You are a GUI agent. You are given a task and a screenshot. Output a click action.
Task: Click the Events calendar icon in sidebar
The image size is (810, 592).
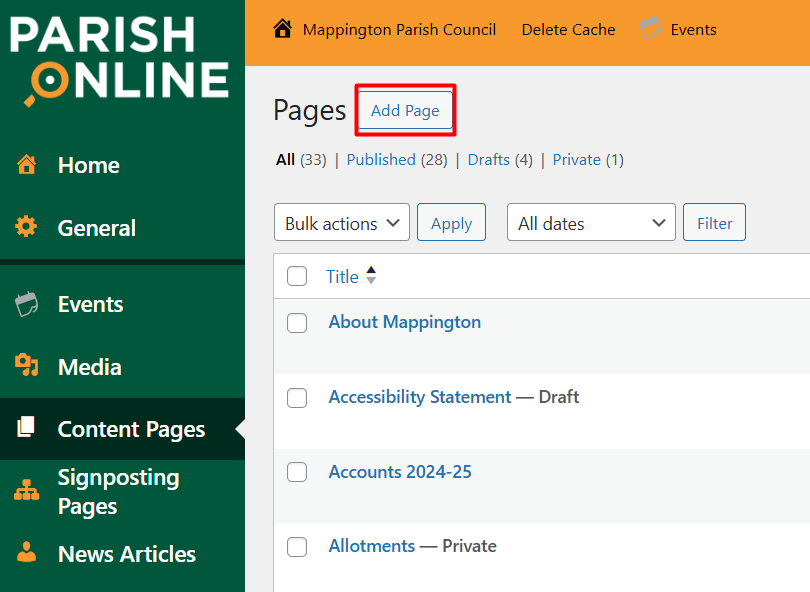(27, 304)
